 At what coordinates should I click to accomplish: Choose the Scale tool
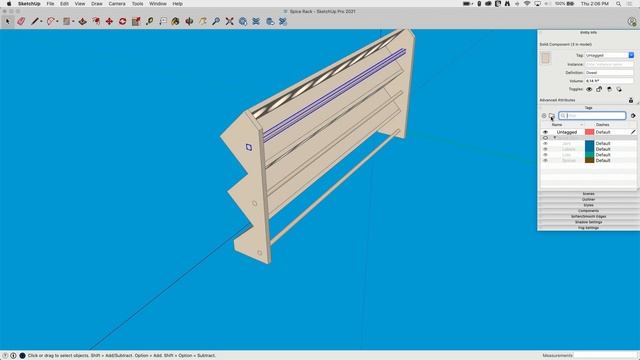pos(136,21)
